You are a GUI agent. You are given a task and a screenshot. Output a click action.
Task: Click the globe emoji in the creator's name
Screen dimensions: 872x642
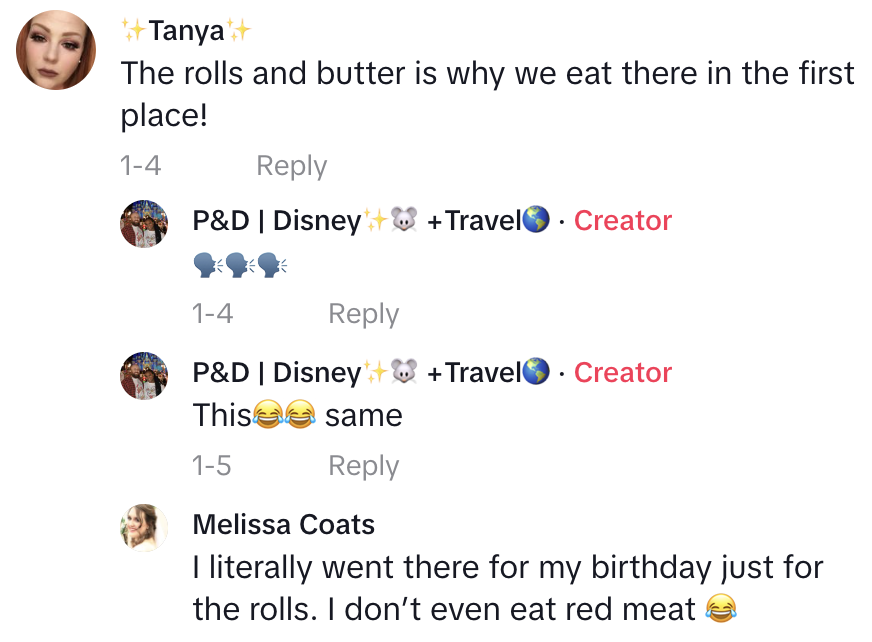click(x=537, y=220)
